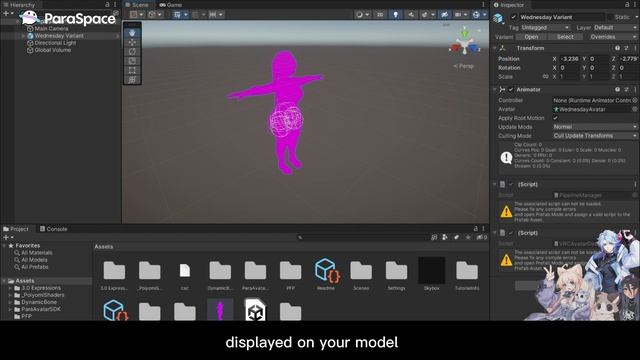Open scene camera settings dropdown

[x=461, y=15]
